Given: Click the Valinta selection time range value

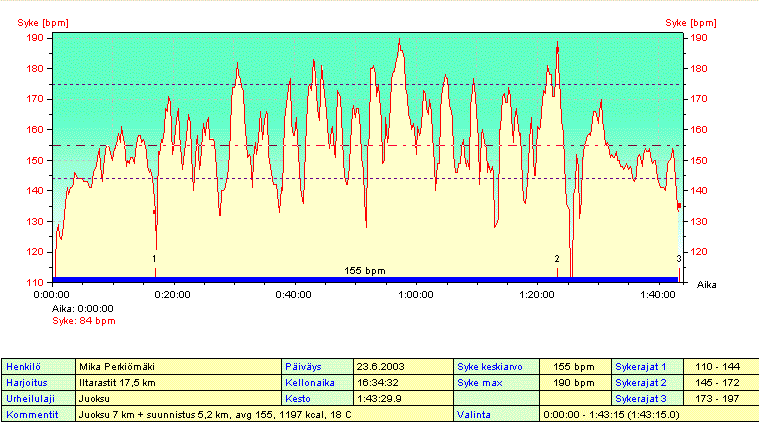Looking at the screenshot, I should (610, 413).
